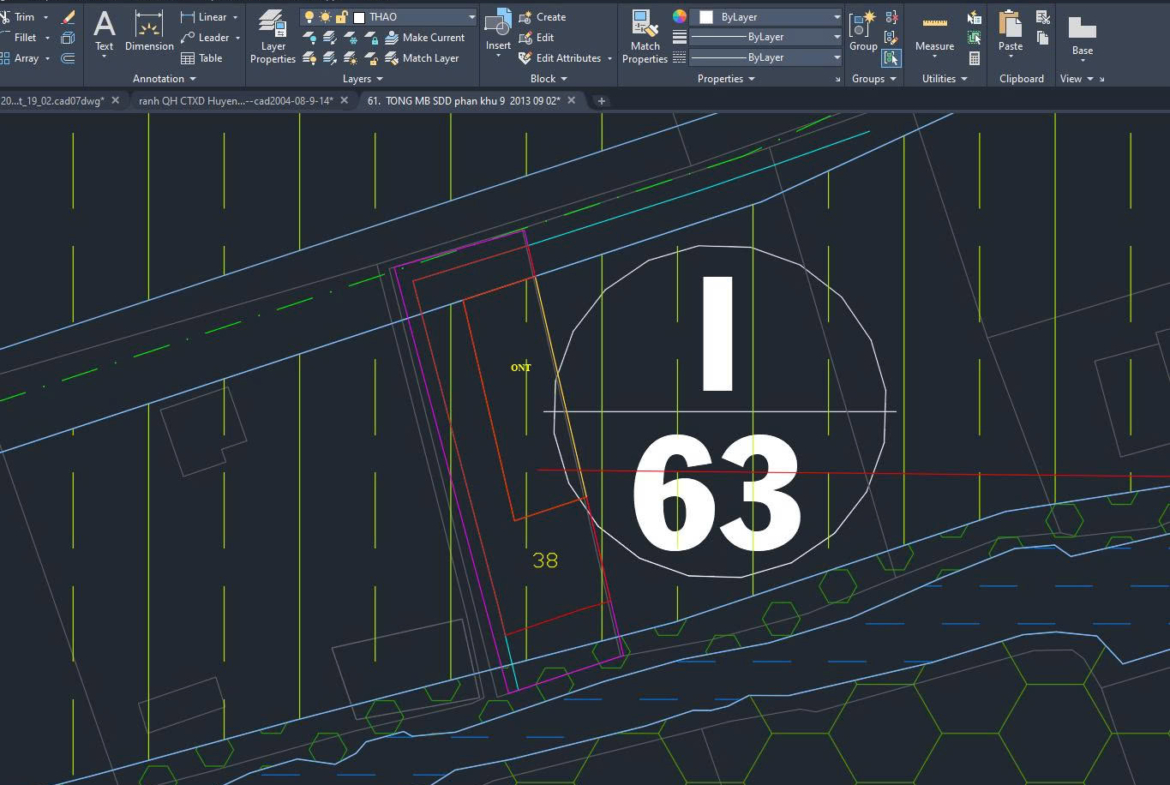Expand the Layers panel title arrow
Screen dimensions: 1170x785
(379, 79)
